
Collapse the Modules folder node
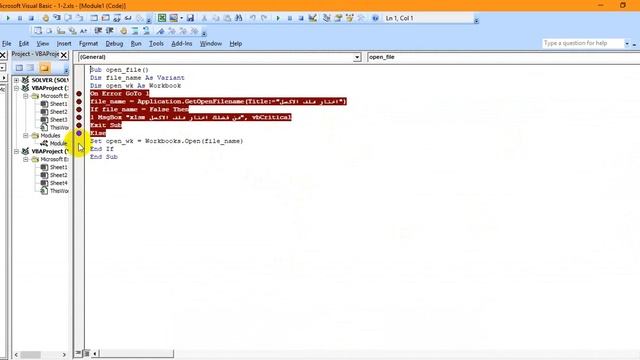25,136
